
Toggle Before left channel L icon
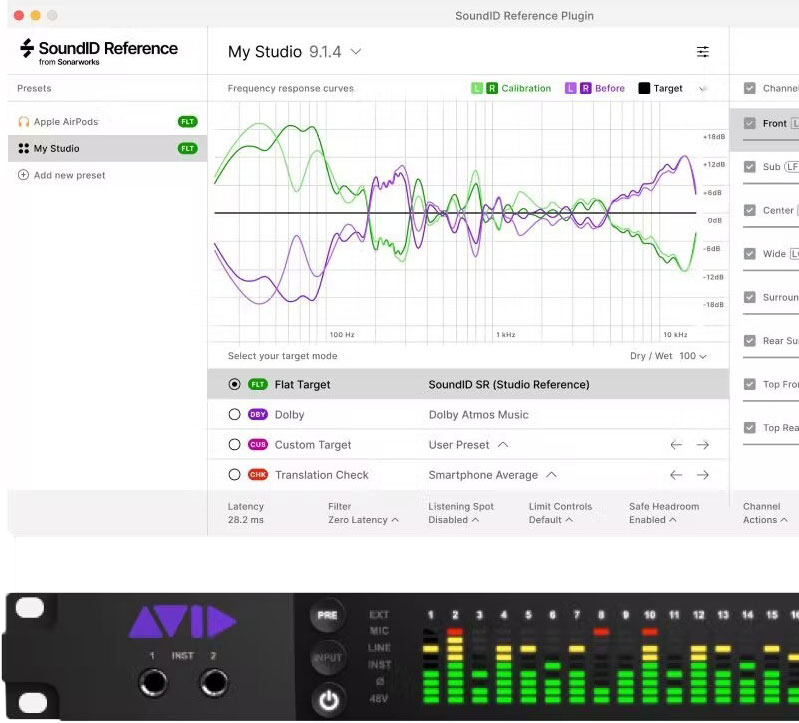570,88
